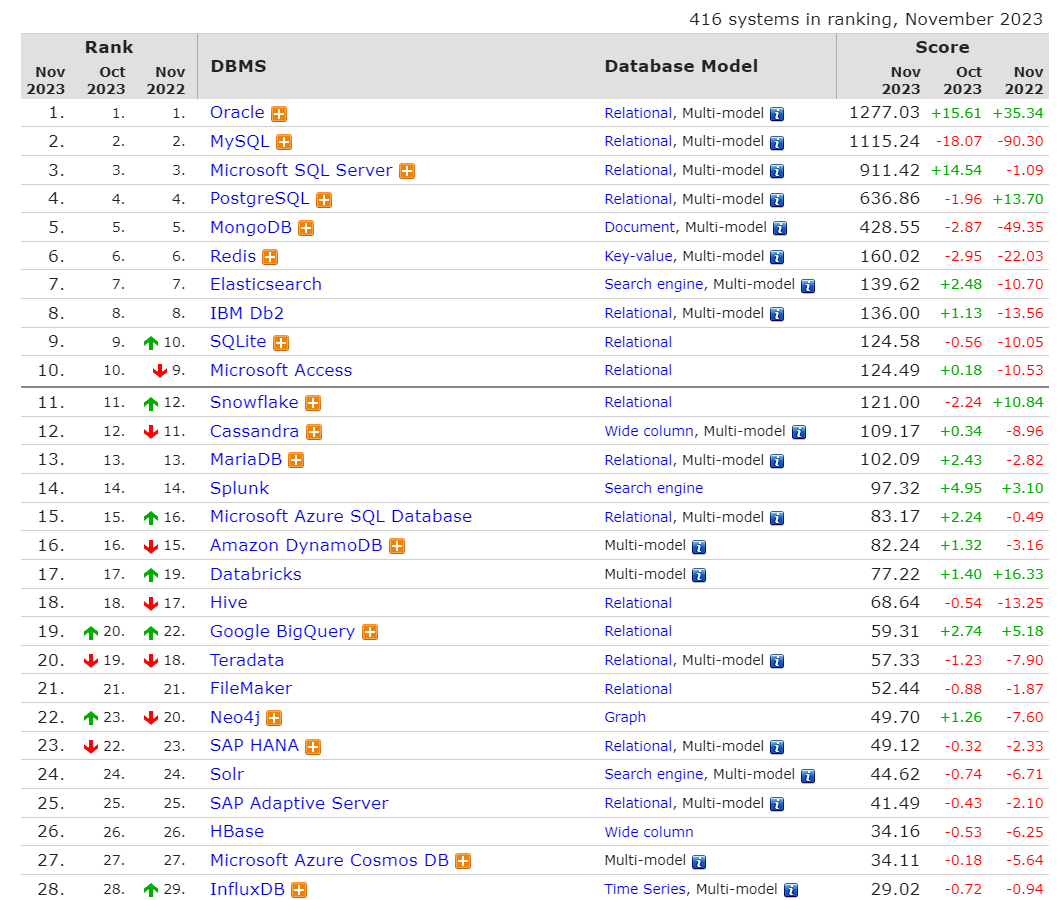Click the plus icon next to Redis

click(270, 257)
